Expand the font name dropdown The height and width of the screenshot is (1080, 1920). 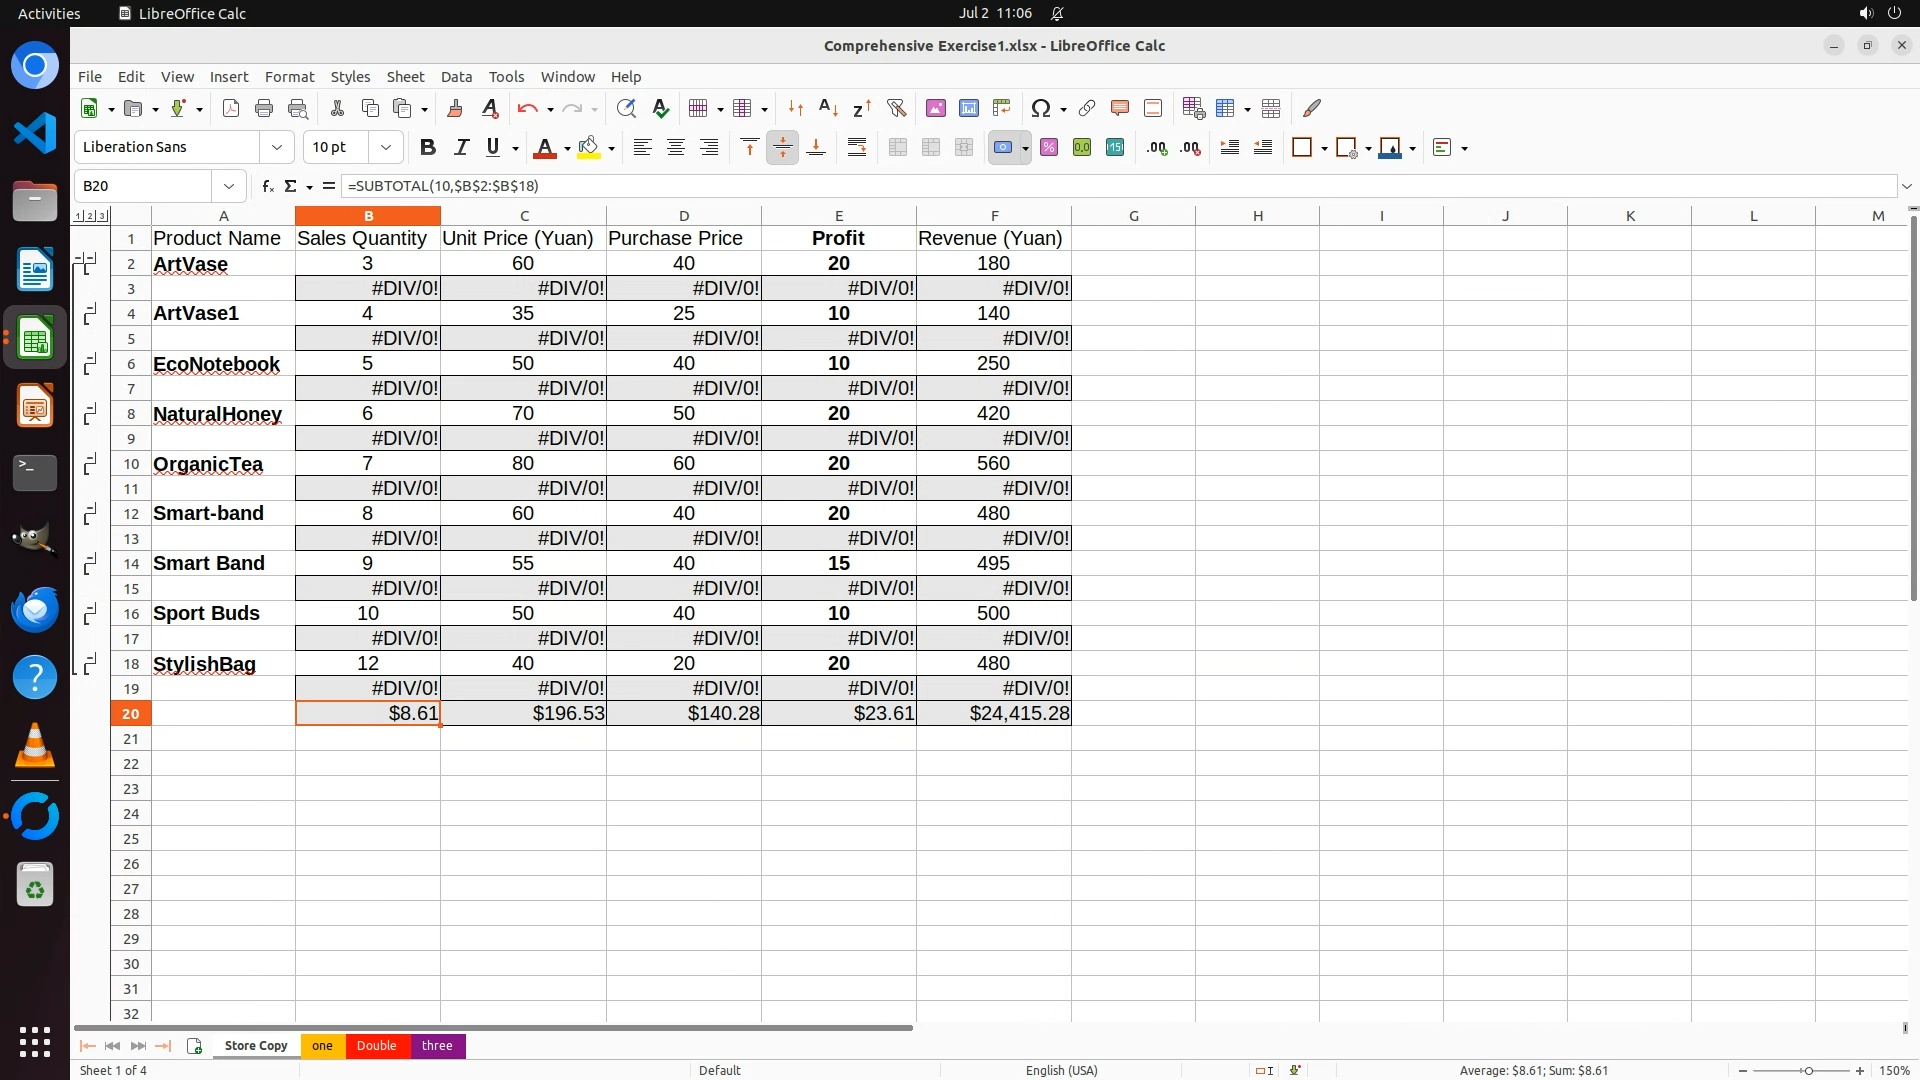tap(277, 147)
